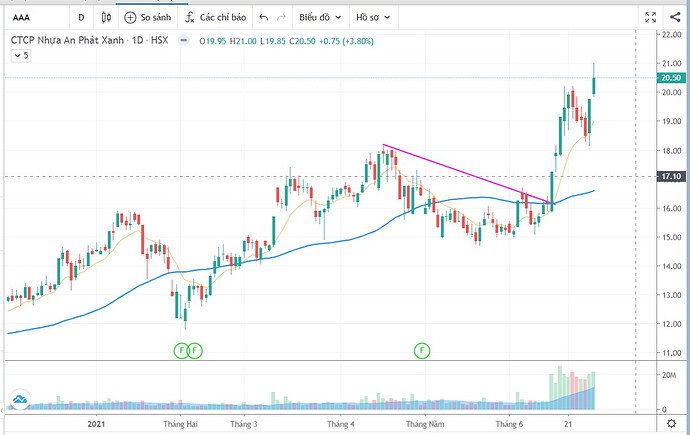The height and width of the screenshot is (435, 690).
Task: Click the 11.00 price axis label
Action: tap(672, 353)
